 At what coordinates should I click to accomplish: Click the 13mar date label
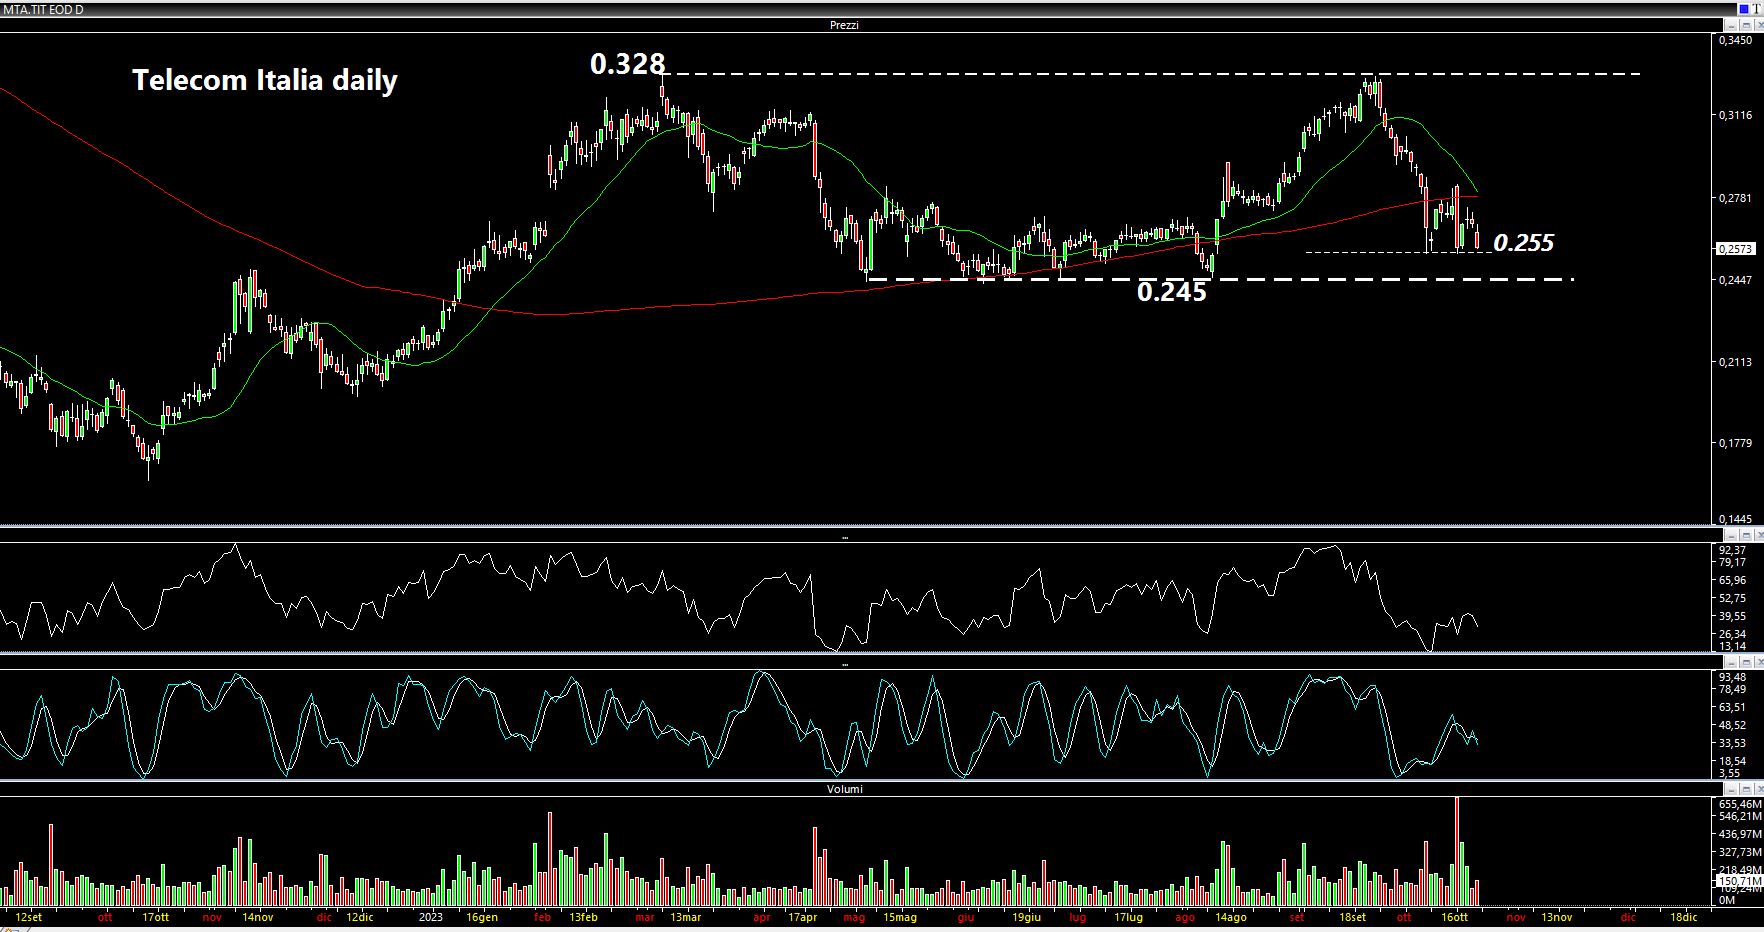pyautogui.click(x=685, y=917)
